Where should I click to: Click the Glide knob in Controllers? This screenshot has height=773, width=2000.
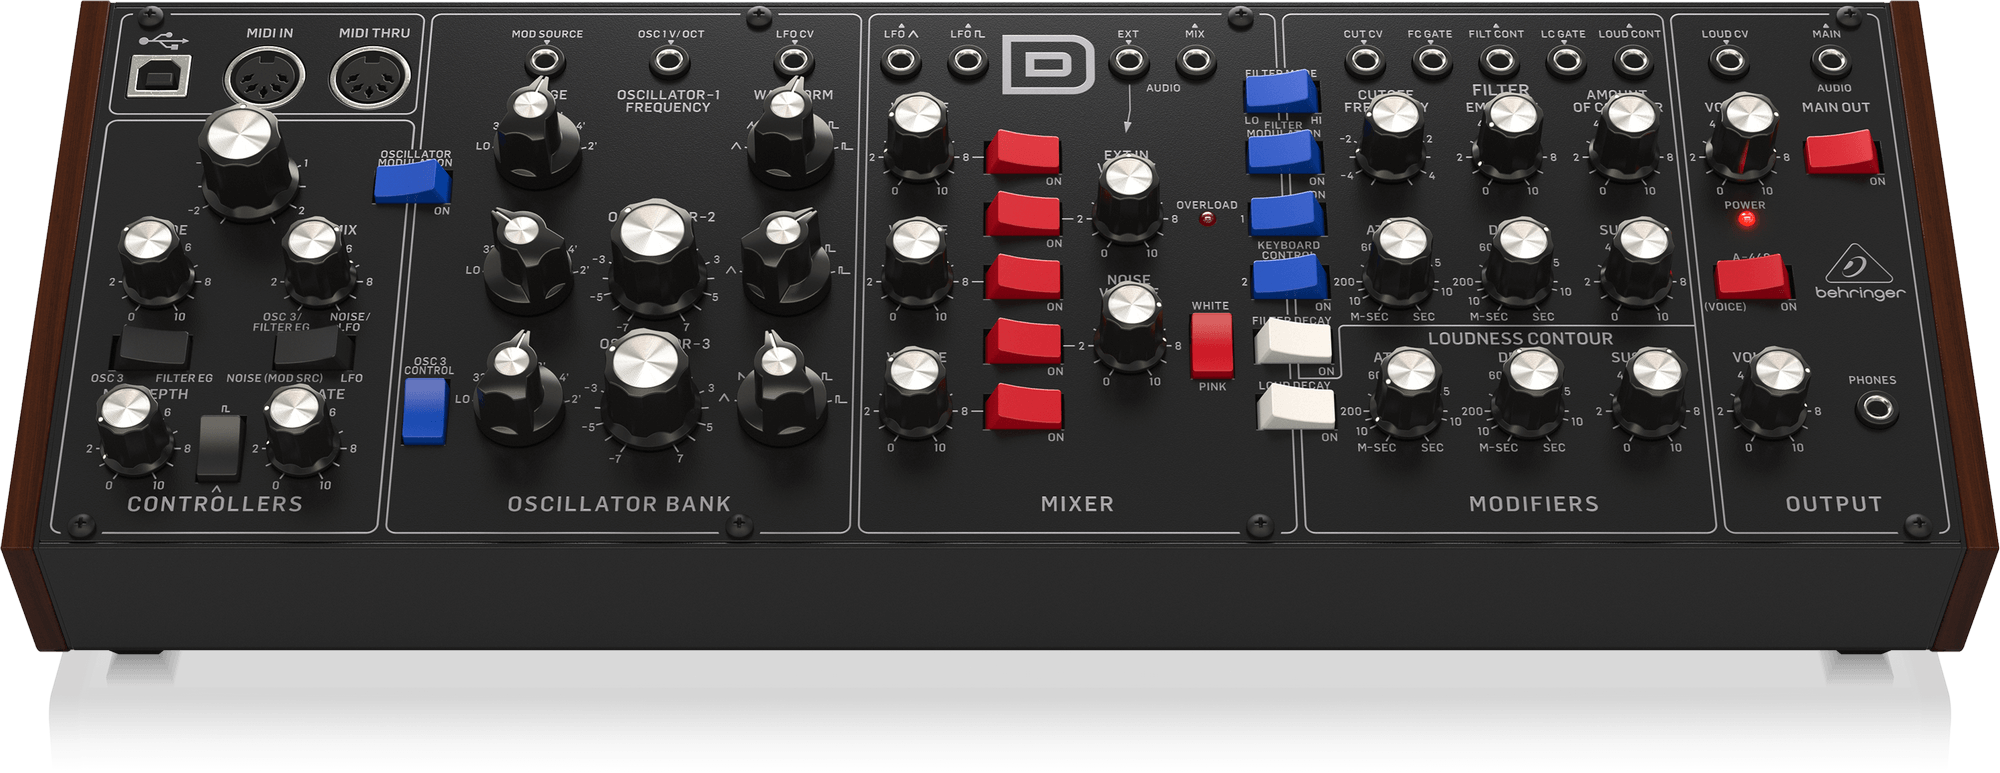153,260
